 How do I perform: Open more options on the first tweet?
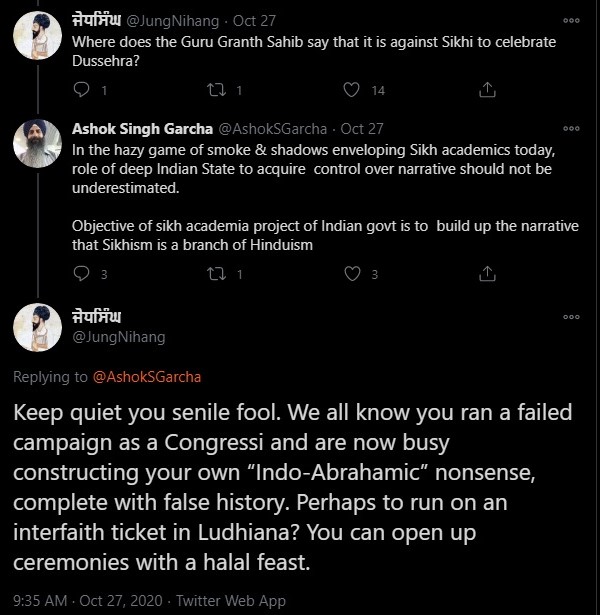click(571, 20)
